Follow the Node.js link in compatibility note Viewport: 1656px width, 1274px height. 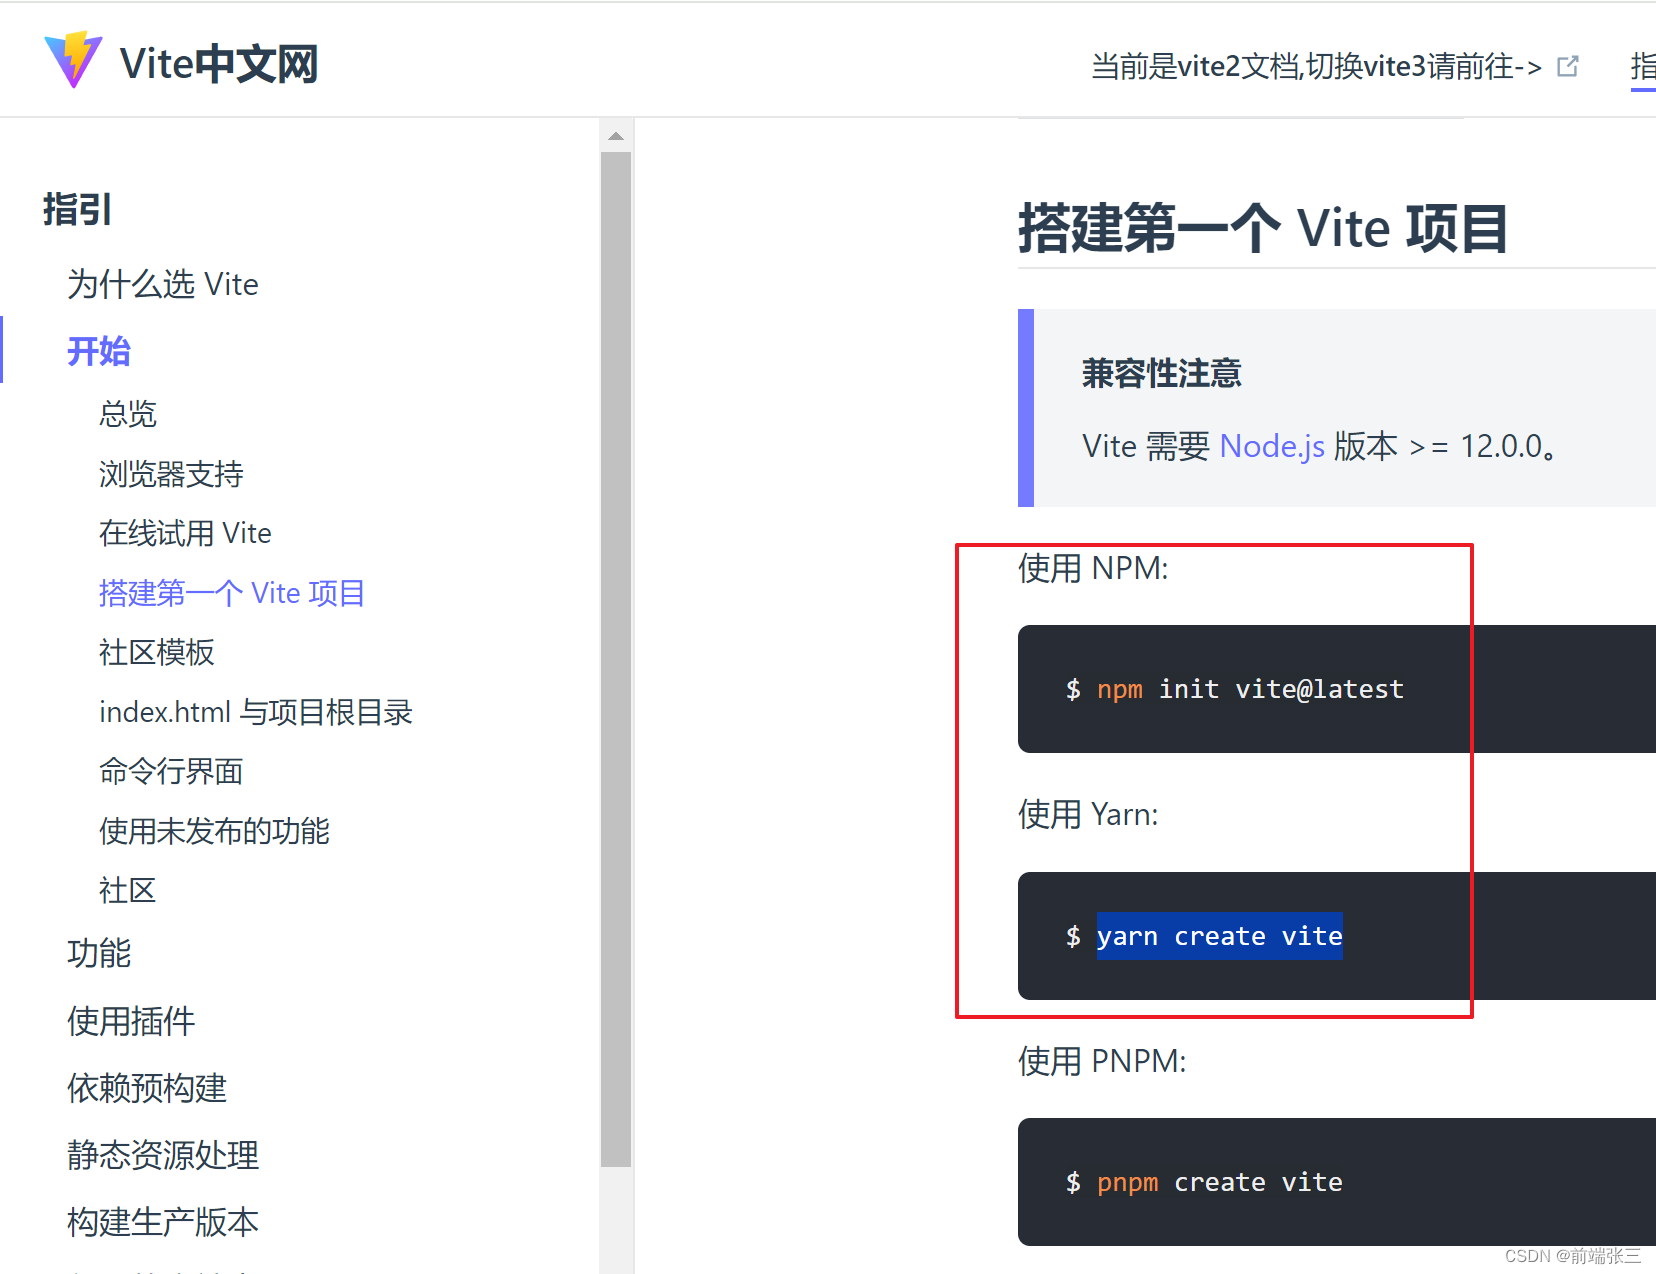coord(1272,446)
